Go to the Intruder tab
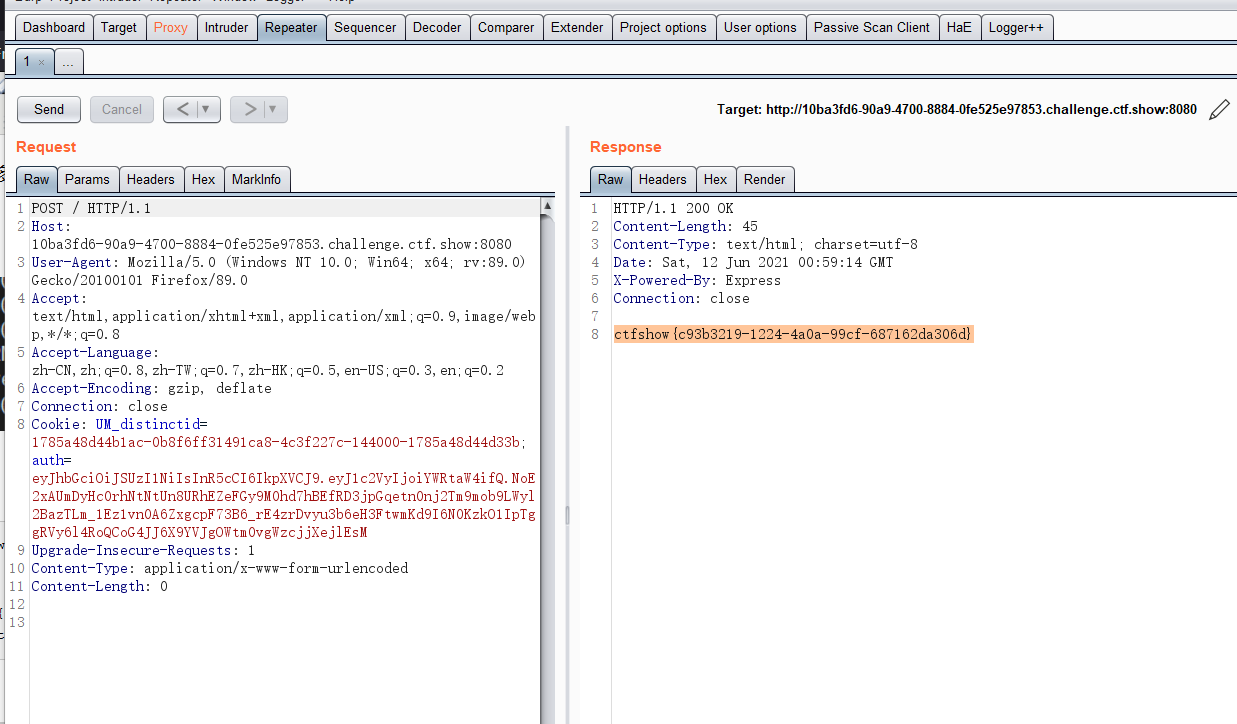 (x=227, y=27)
